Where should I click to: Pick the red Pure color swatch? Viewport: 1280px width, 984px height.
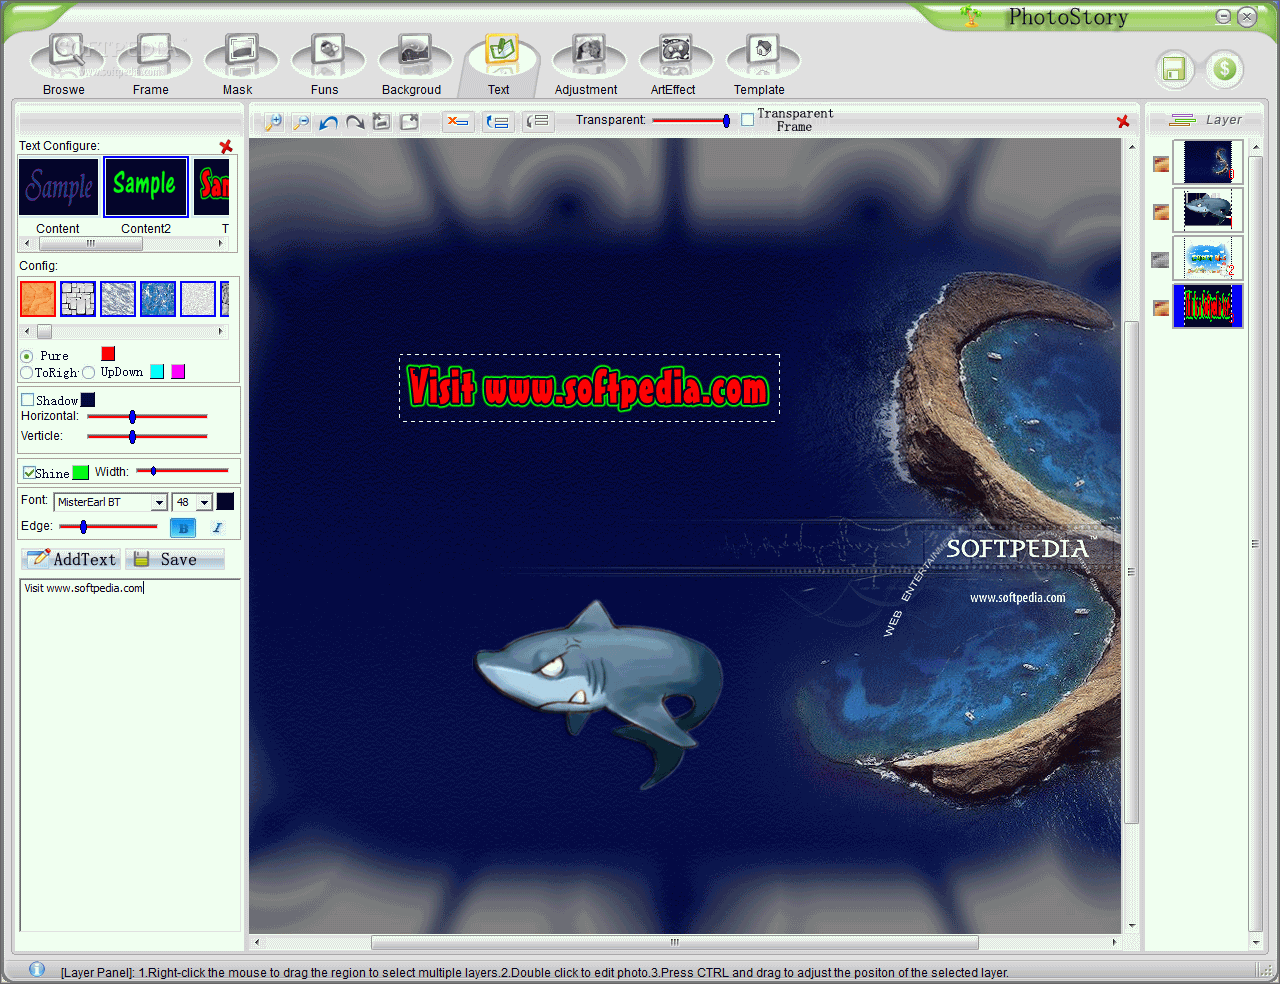pos(108,354)
